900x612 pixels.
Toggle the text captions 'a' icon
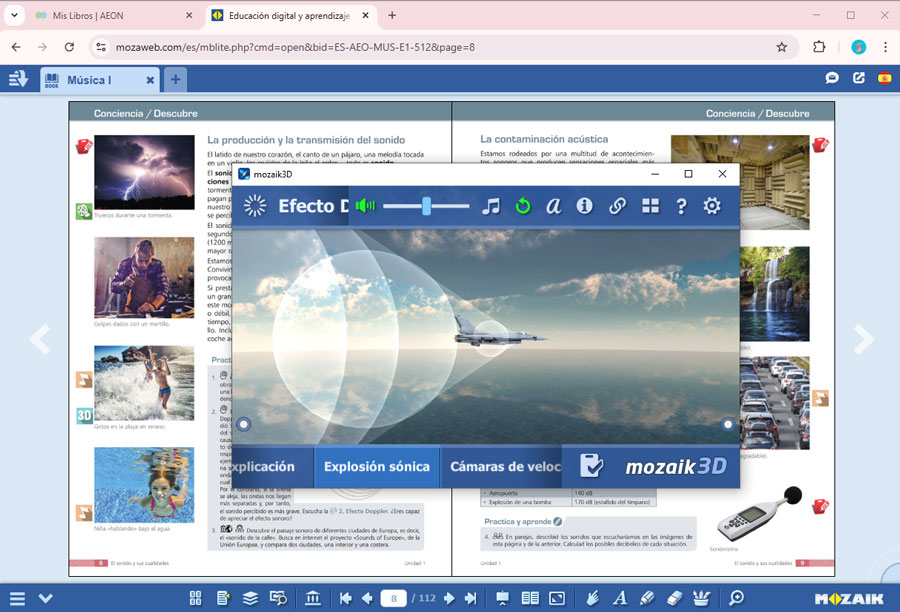(553, 206)
